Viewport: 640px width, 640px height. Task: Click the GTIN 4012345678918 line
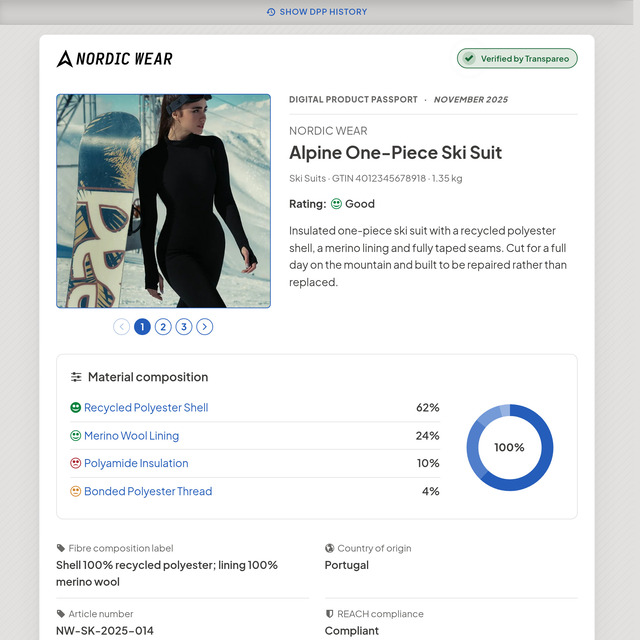click(376, 178)
